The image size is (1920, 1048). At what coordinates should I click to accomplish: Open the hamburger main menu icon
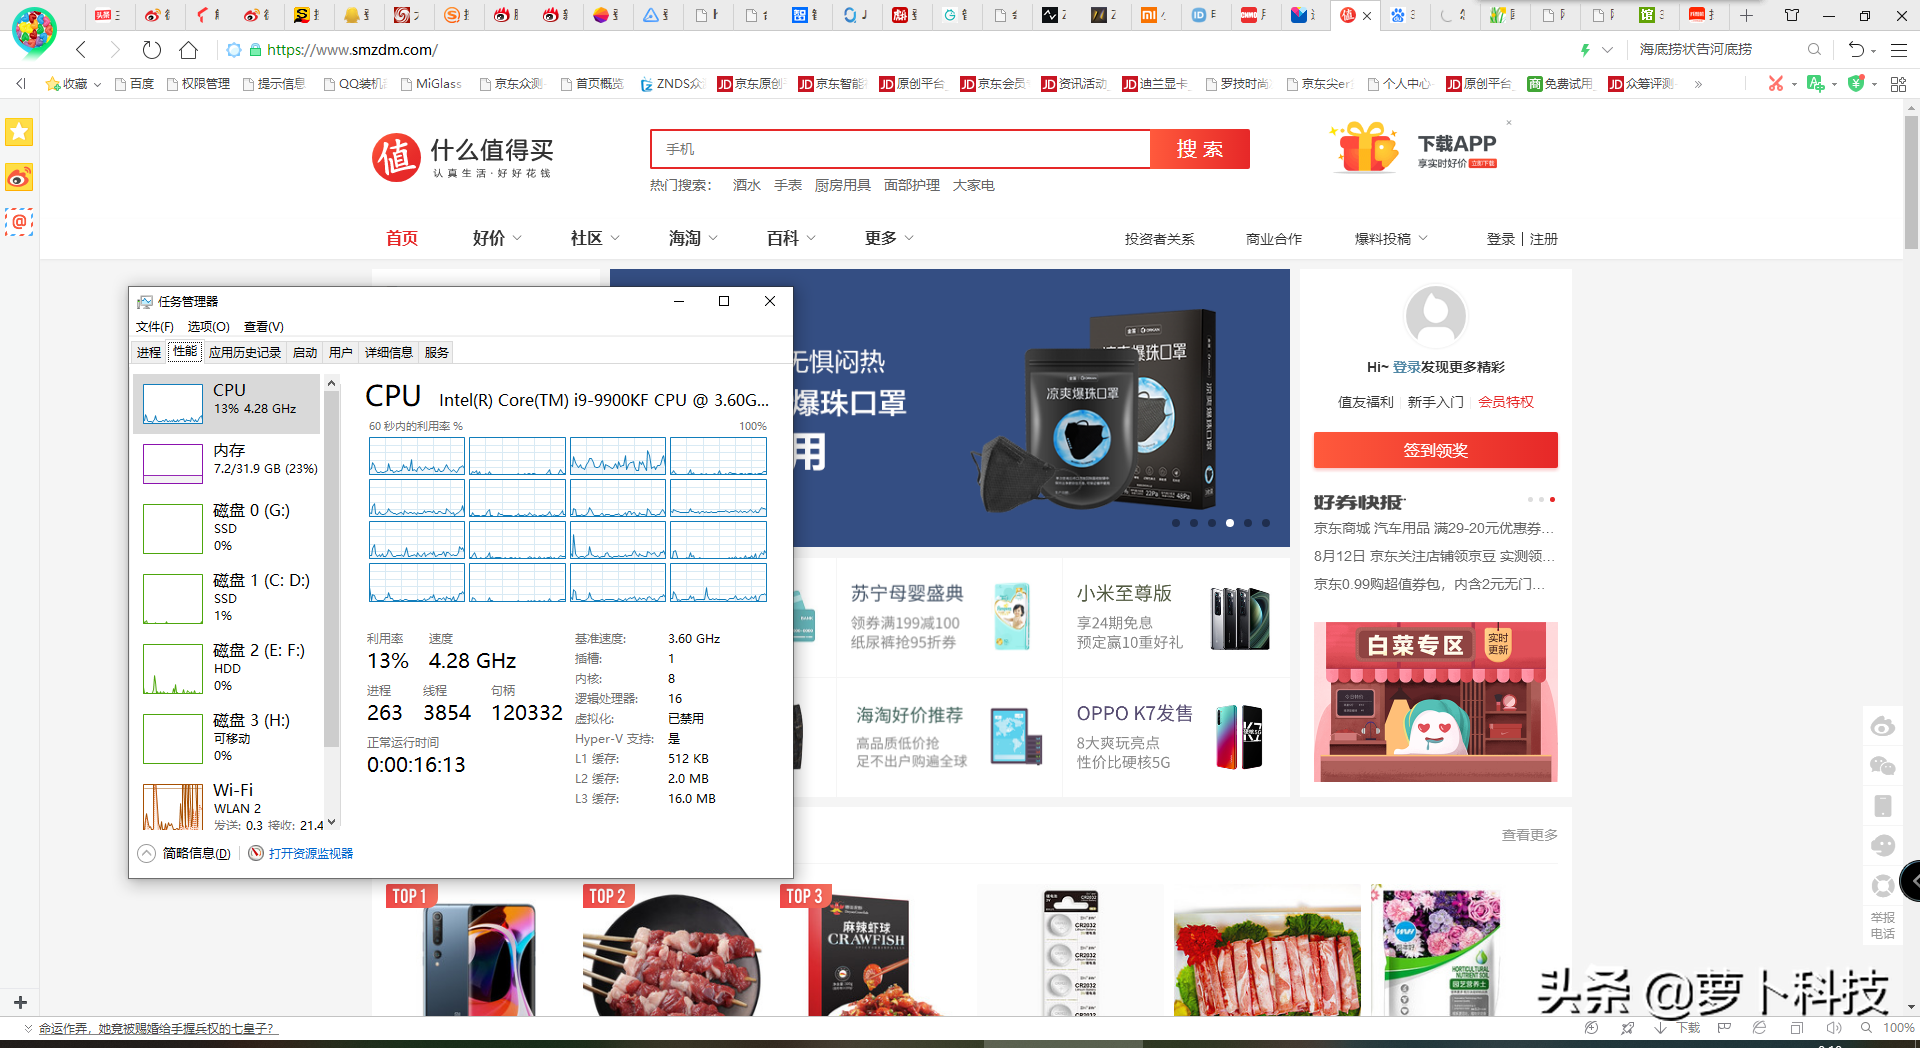1899,49
